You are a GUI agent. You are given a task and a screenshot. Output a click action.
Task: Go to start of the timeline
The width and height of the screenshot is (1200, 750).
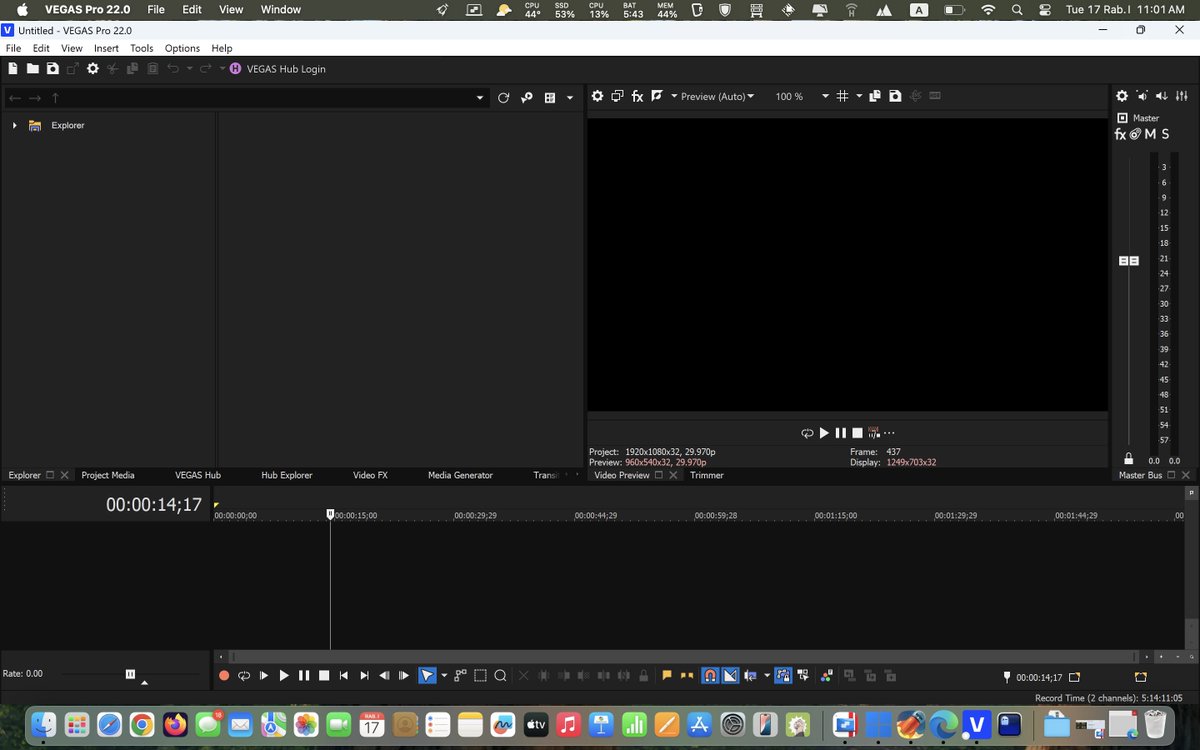point(344,676)
